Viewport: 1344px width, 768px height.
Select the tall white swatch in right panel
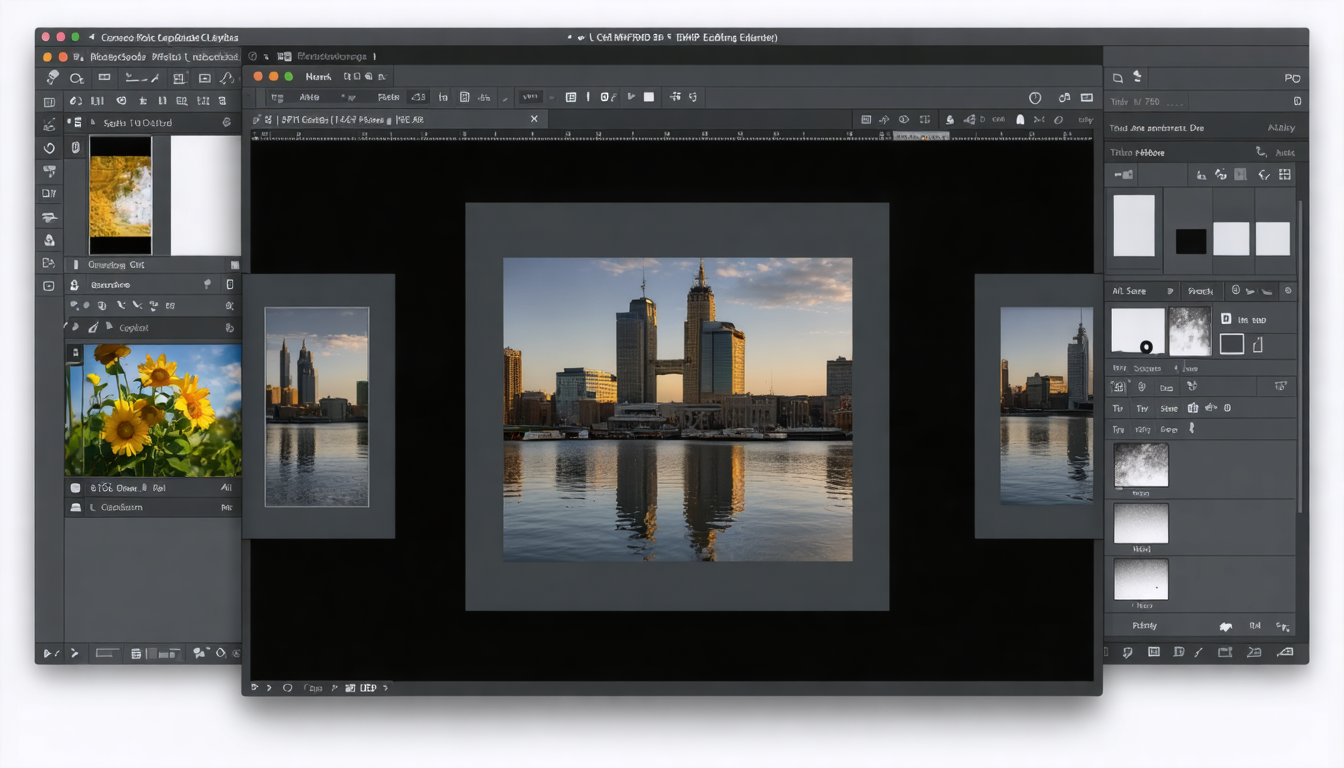(1134, 225)
